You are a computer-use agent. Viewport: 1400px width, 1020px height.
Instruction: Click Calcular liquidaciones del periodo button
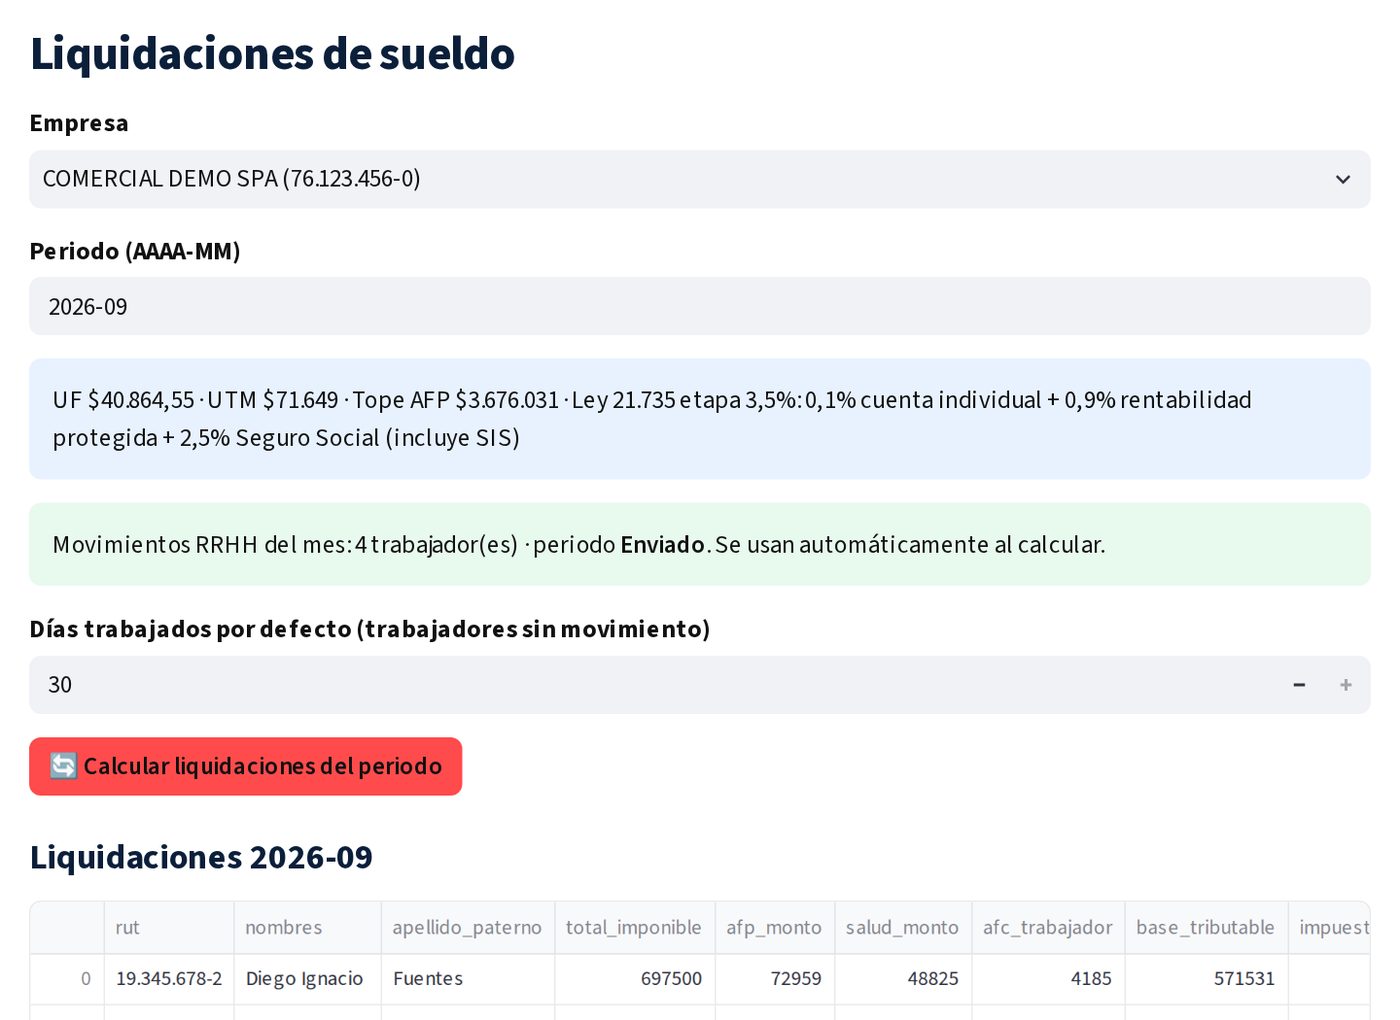coord(245,767)
